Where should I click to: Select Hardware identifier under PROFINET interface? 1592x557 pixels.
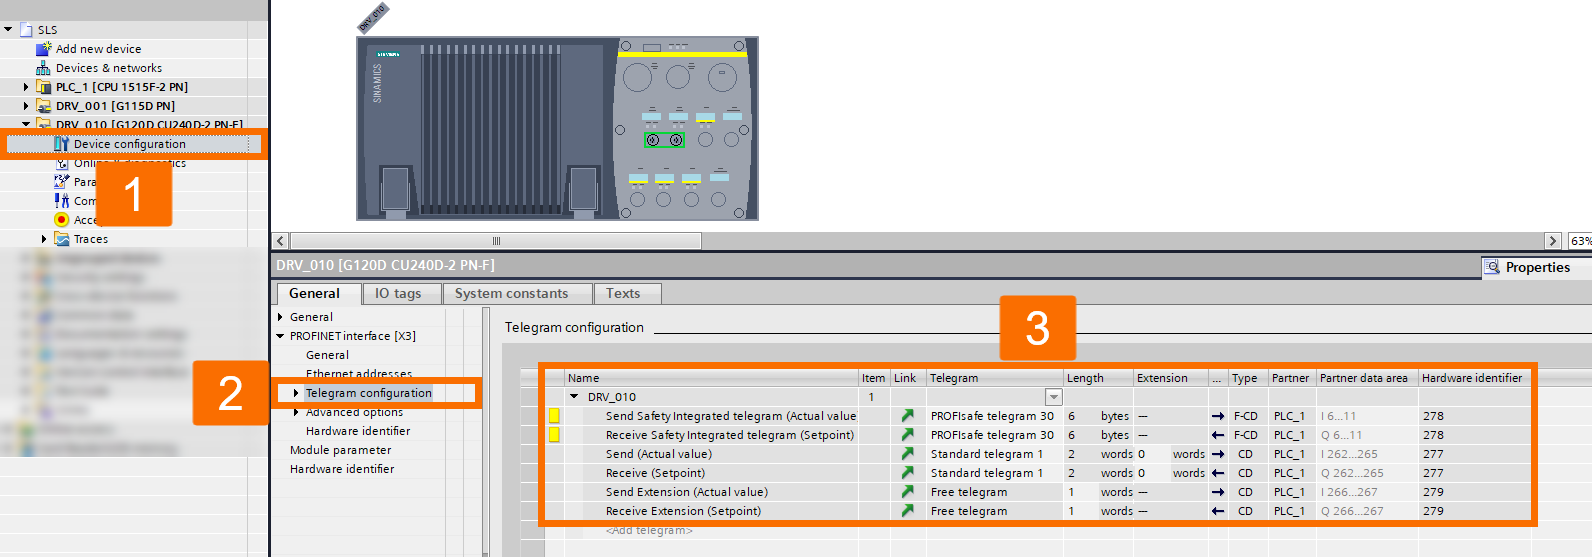(x=358, y=431)
